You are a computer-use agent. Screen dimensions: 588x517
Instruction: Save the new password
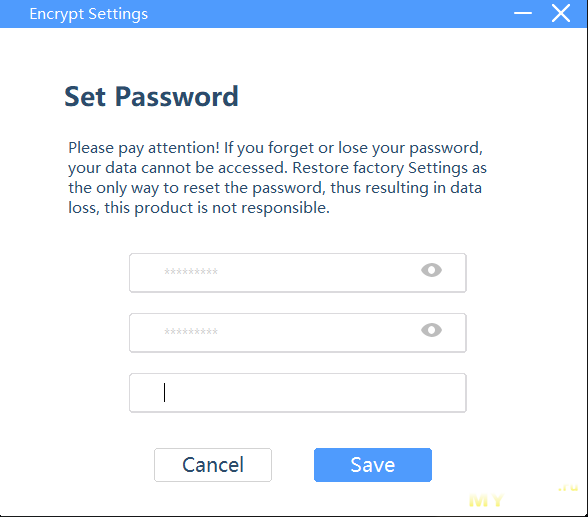[x=373, y=465]
